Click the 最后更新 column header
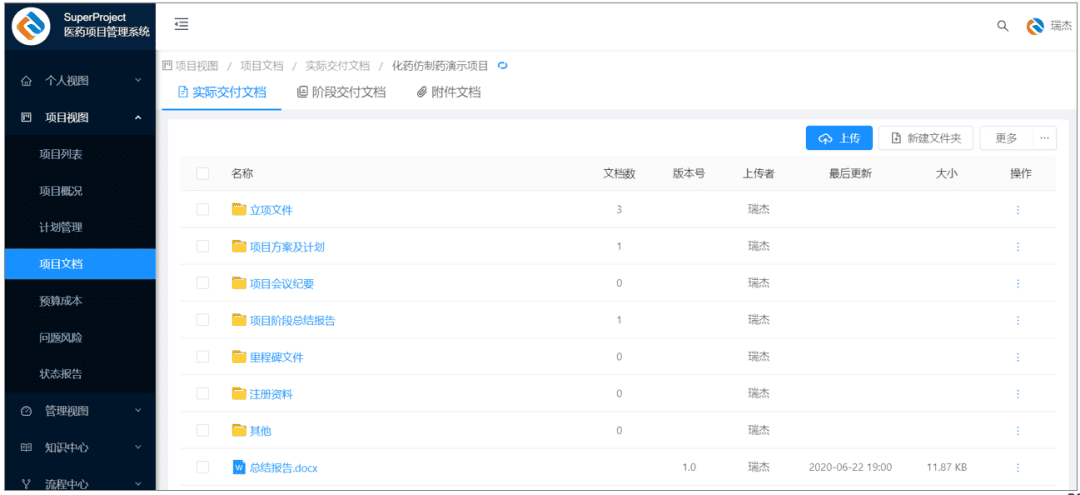Viewport: 1080px width, 495px height. tap(851, 173)
